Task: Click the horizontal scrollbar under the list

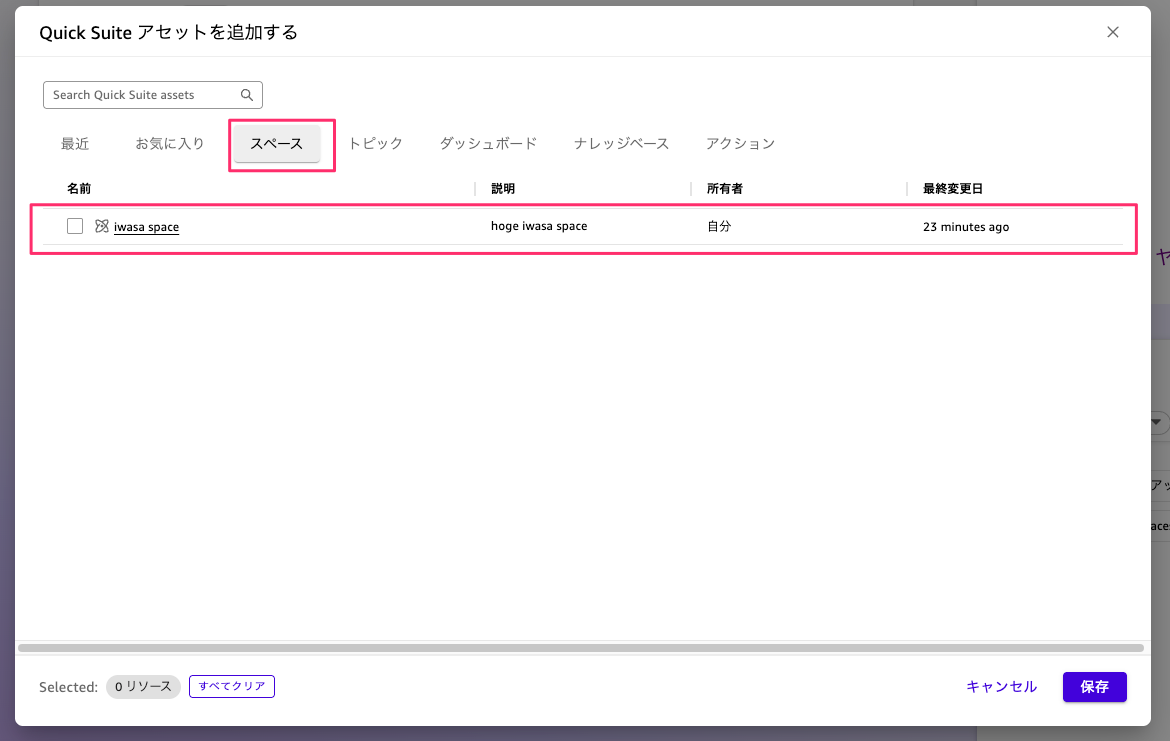Action: click(x=580, y=648)
